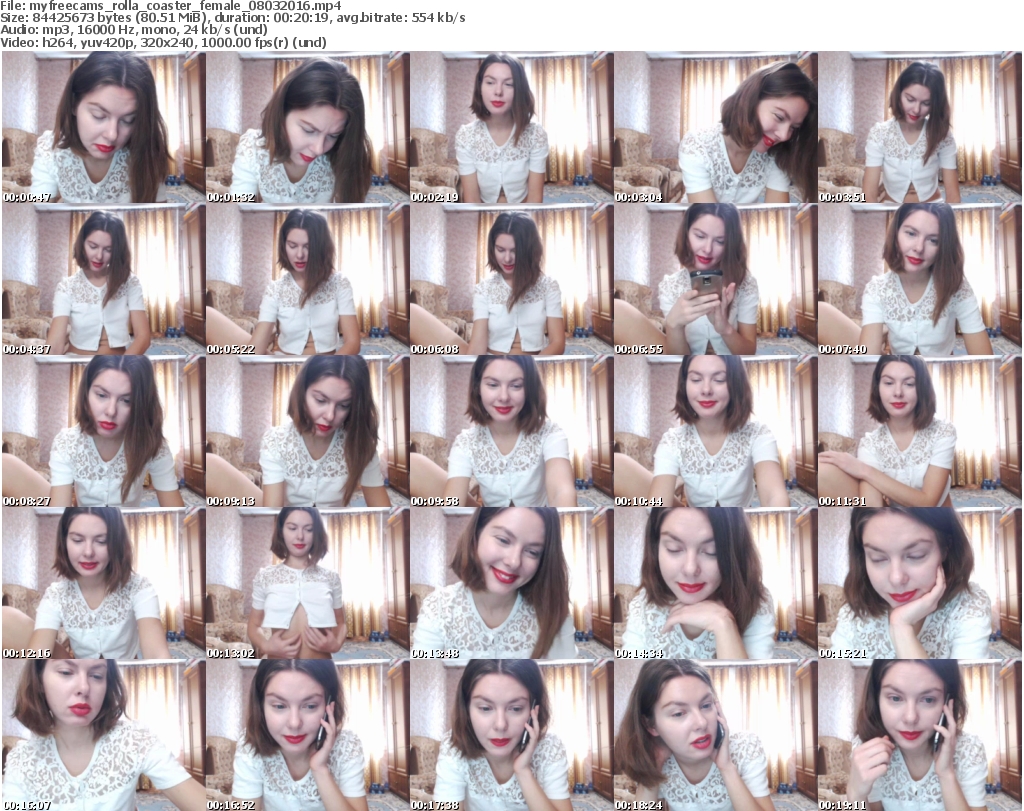
Task: Select the thumbnail at 00:15:21
Action: (x=920, y=584)
